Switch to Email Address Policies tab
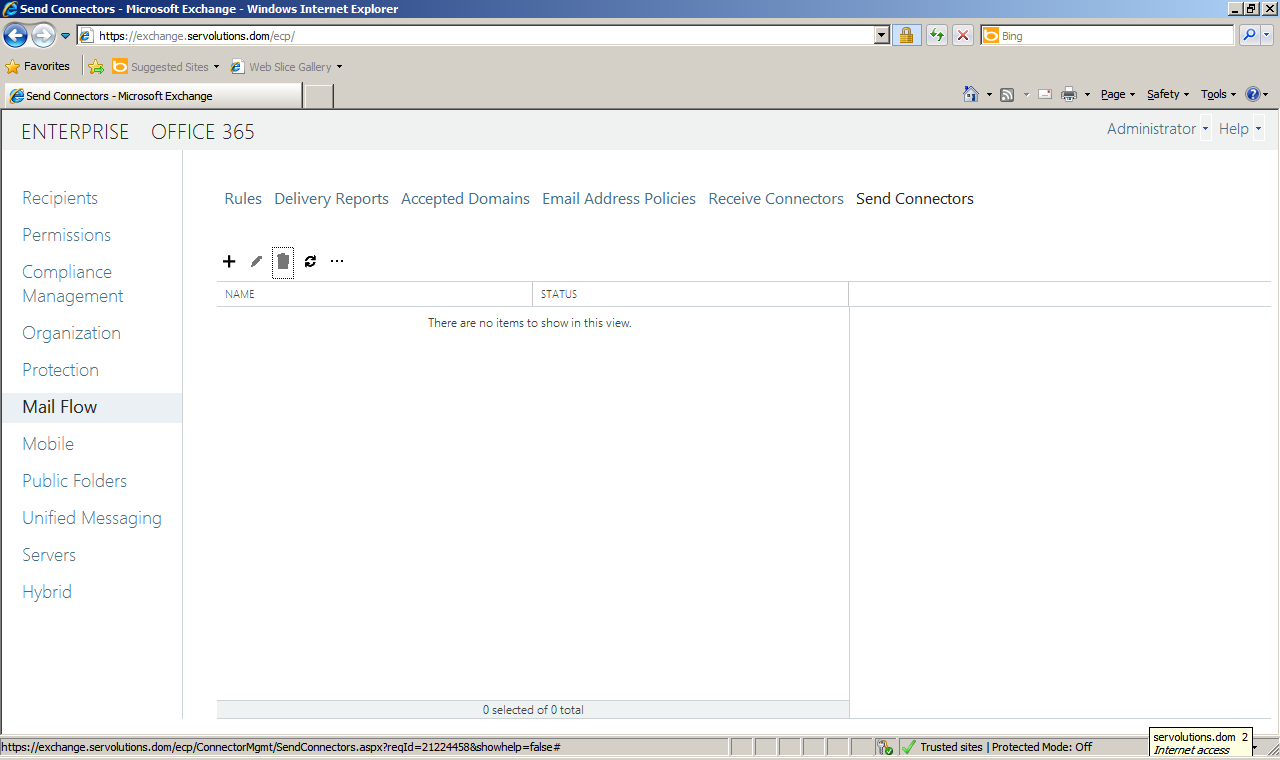 [x=619, y=199]
